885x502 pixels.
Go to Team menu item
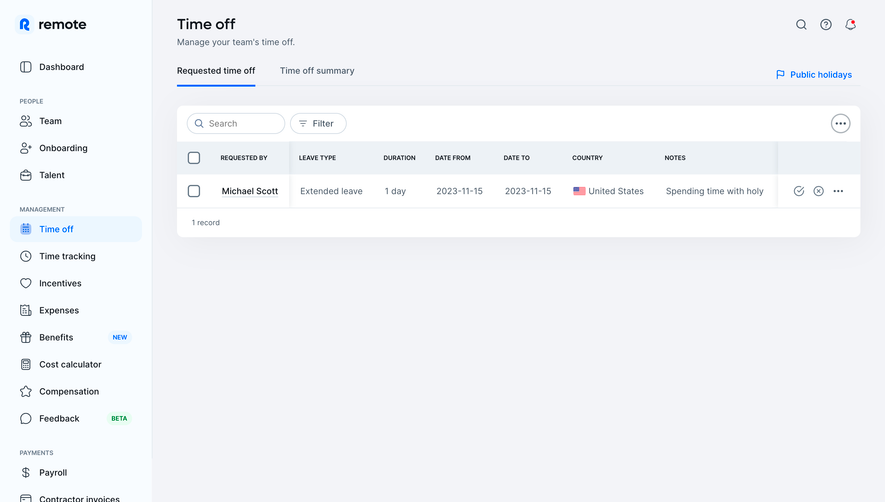click(x=76, y=121)
